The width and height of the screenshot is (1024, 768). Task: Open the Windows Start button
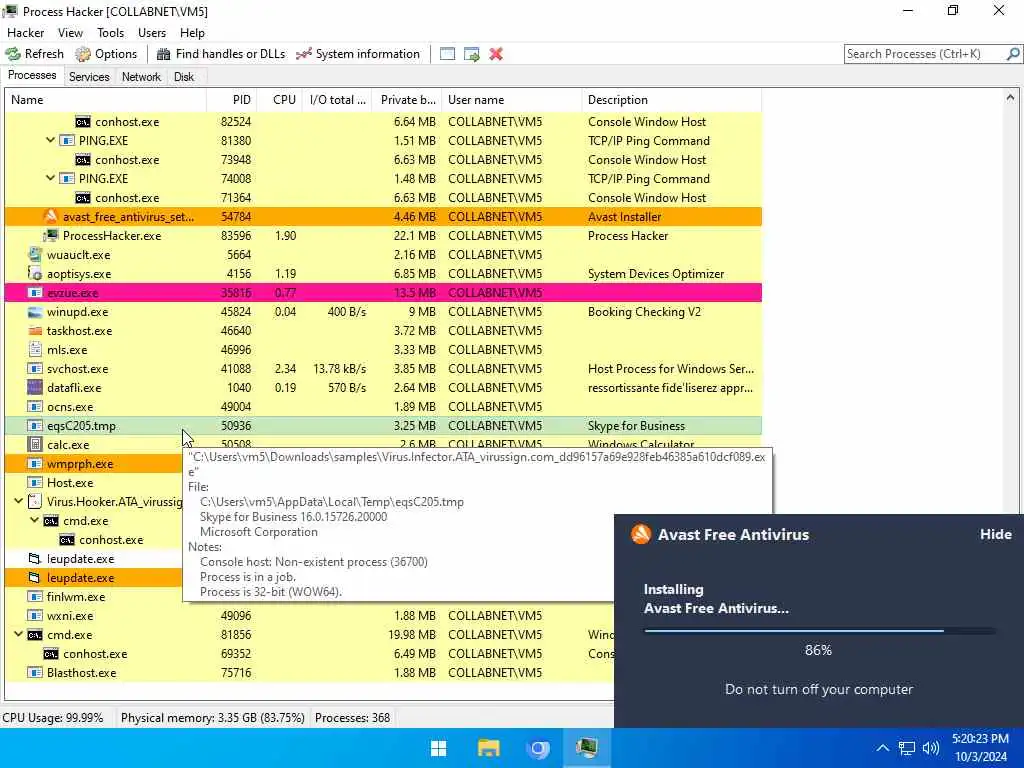tap(439, 748)
